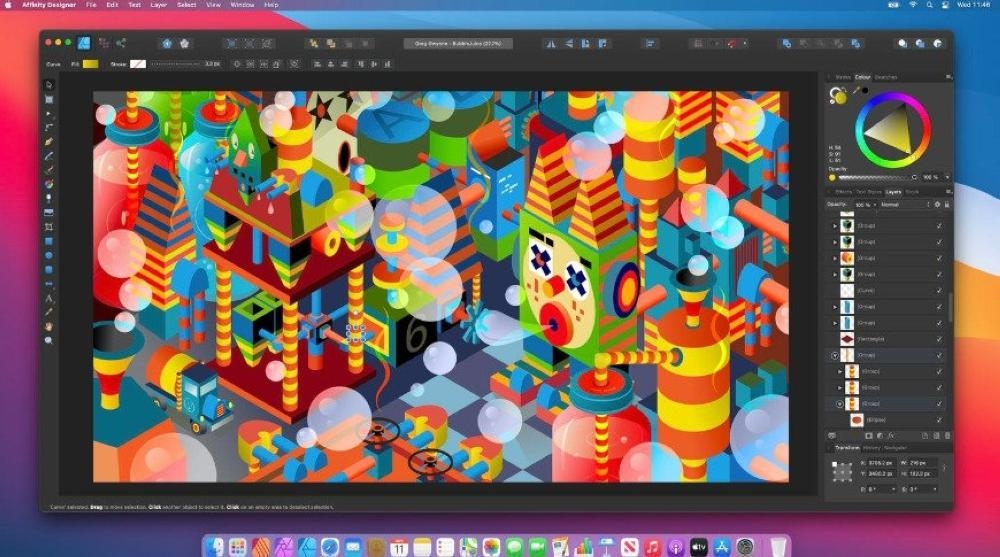Viewport: 1000px width, 557px height.
Task: Select the Artistic Text tool
Action: 48,298
